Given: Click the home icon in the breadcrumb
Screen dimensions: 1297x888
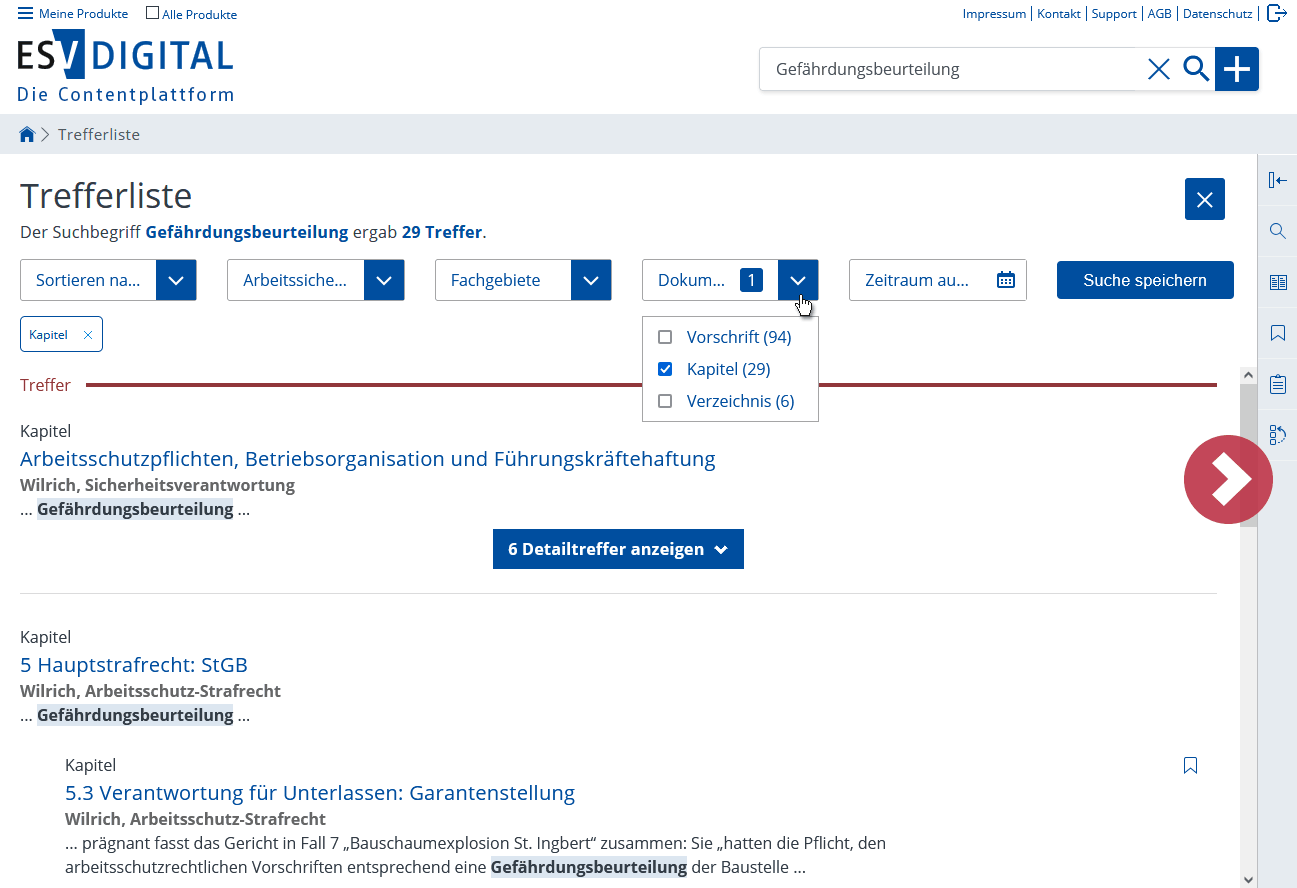Looking at the screenshot, I should tap(27, 135).
